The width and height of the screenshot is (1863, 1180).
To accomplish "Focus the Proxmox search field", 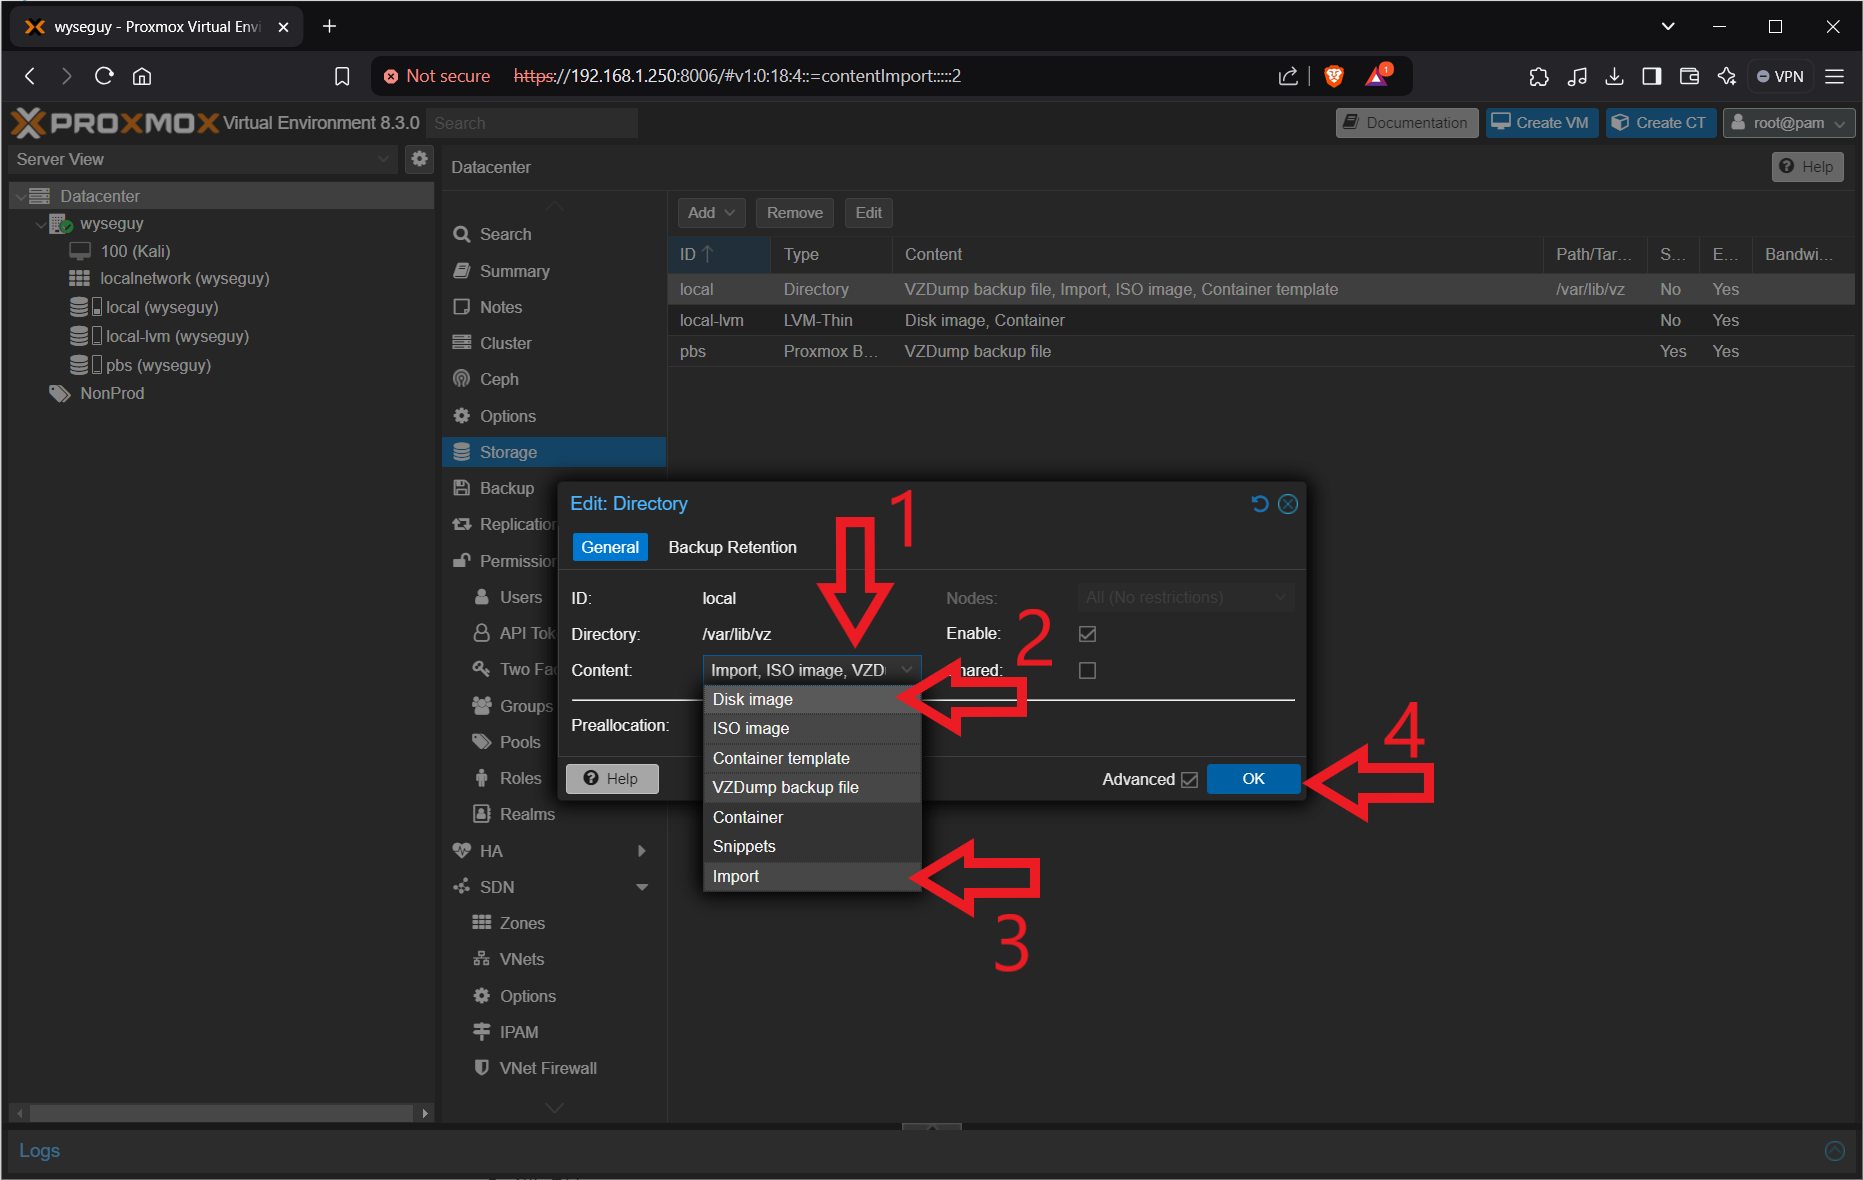I will coord(532,123).
